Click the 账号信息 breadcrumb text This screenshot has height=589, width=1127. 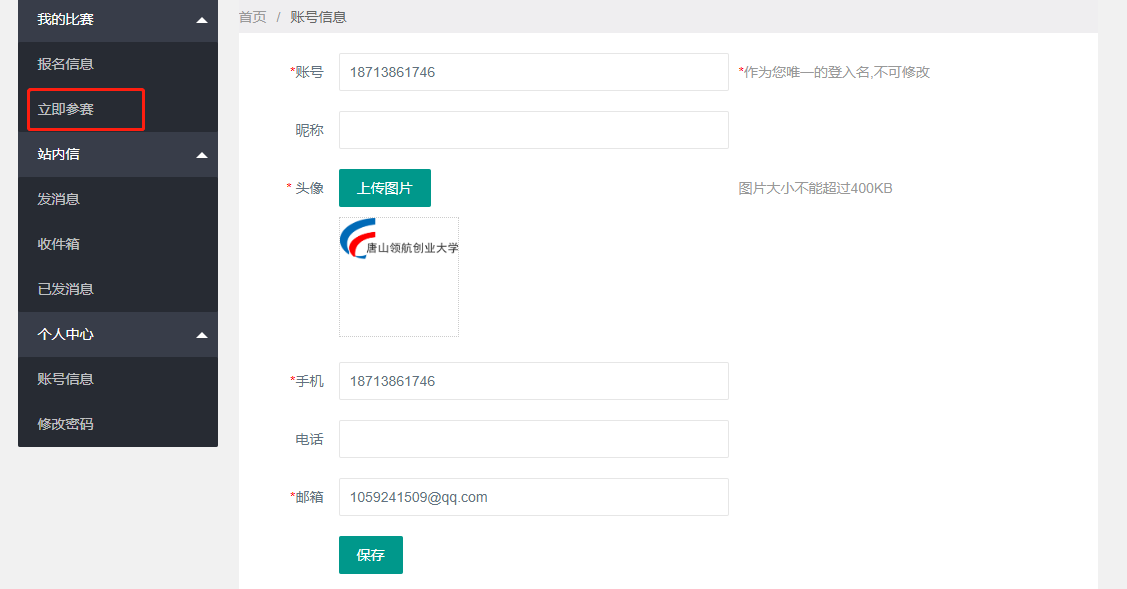tap(319, 17)
